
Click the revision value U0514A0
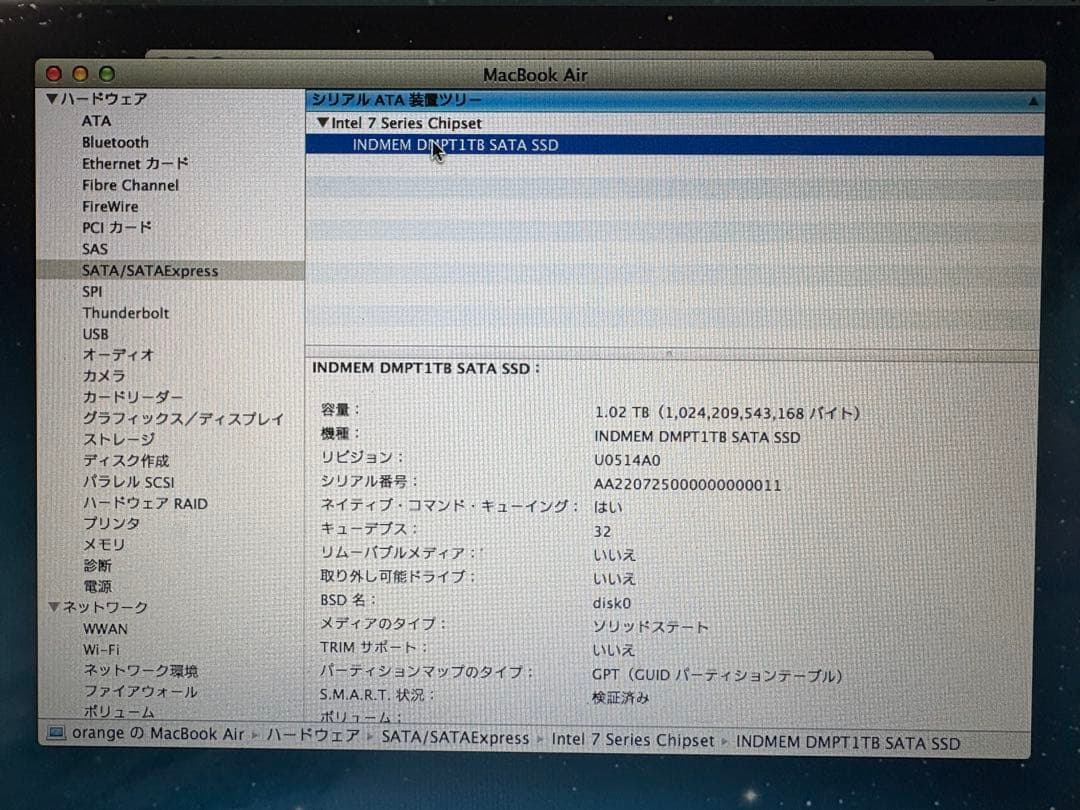point(627,460)
